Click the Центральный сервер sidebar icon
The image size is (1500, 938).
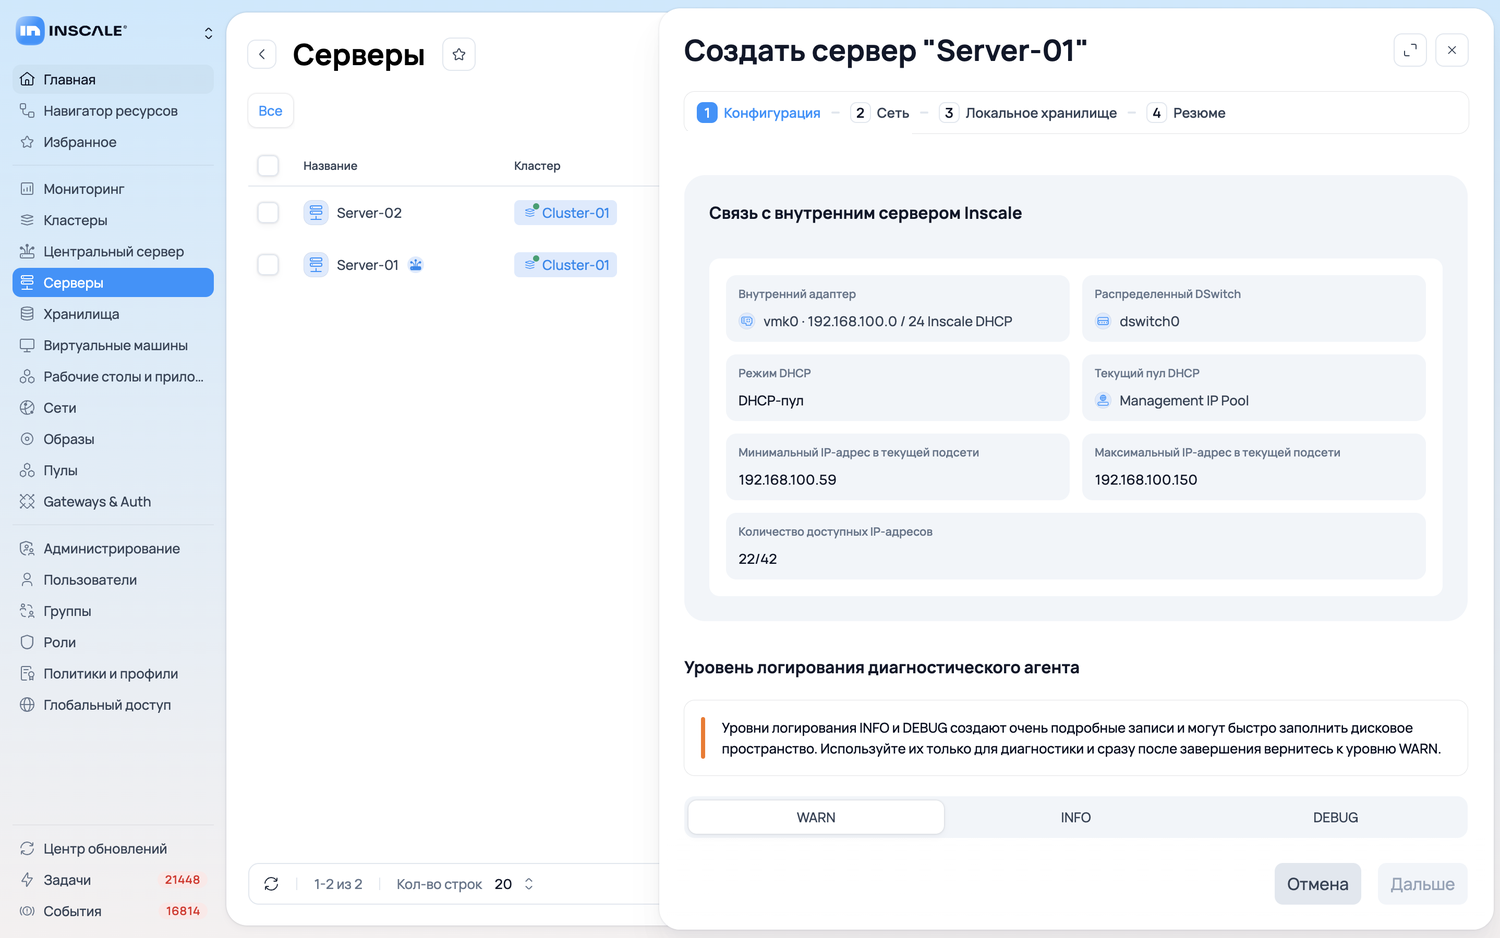pyautogui.click(x=27, y=251)
